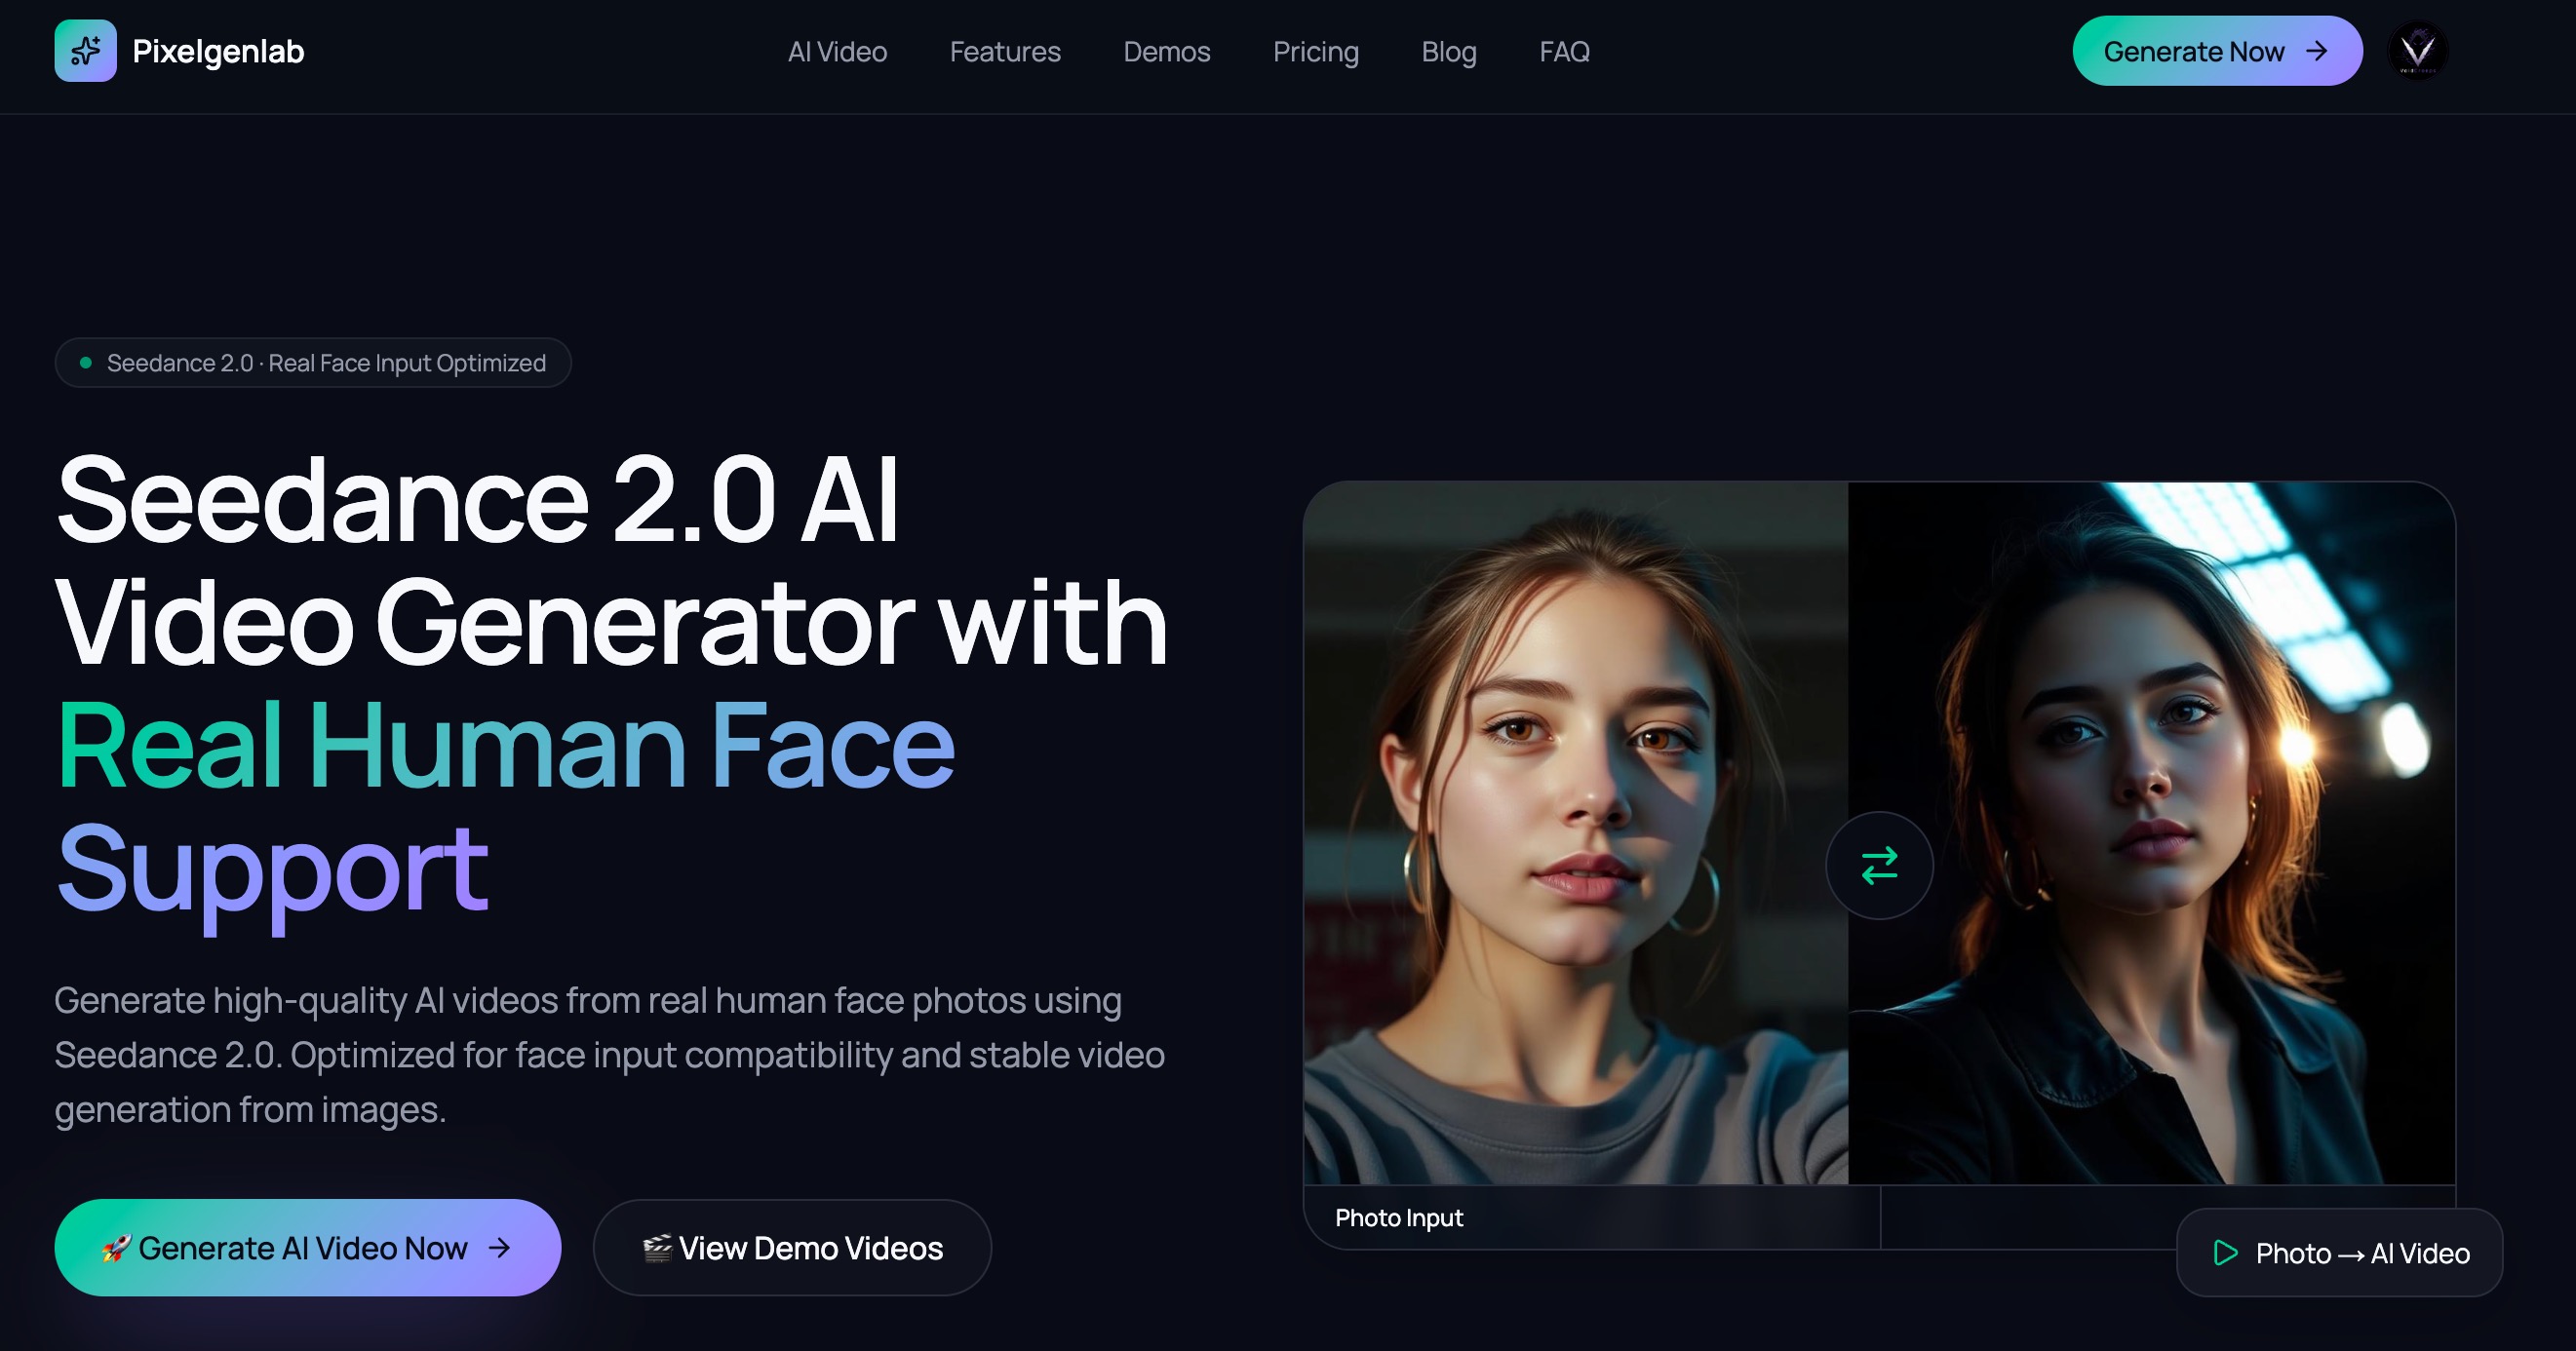Open the user avatar profile icon
Screen dimensions: 2576x1351
click(2418, 50)
